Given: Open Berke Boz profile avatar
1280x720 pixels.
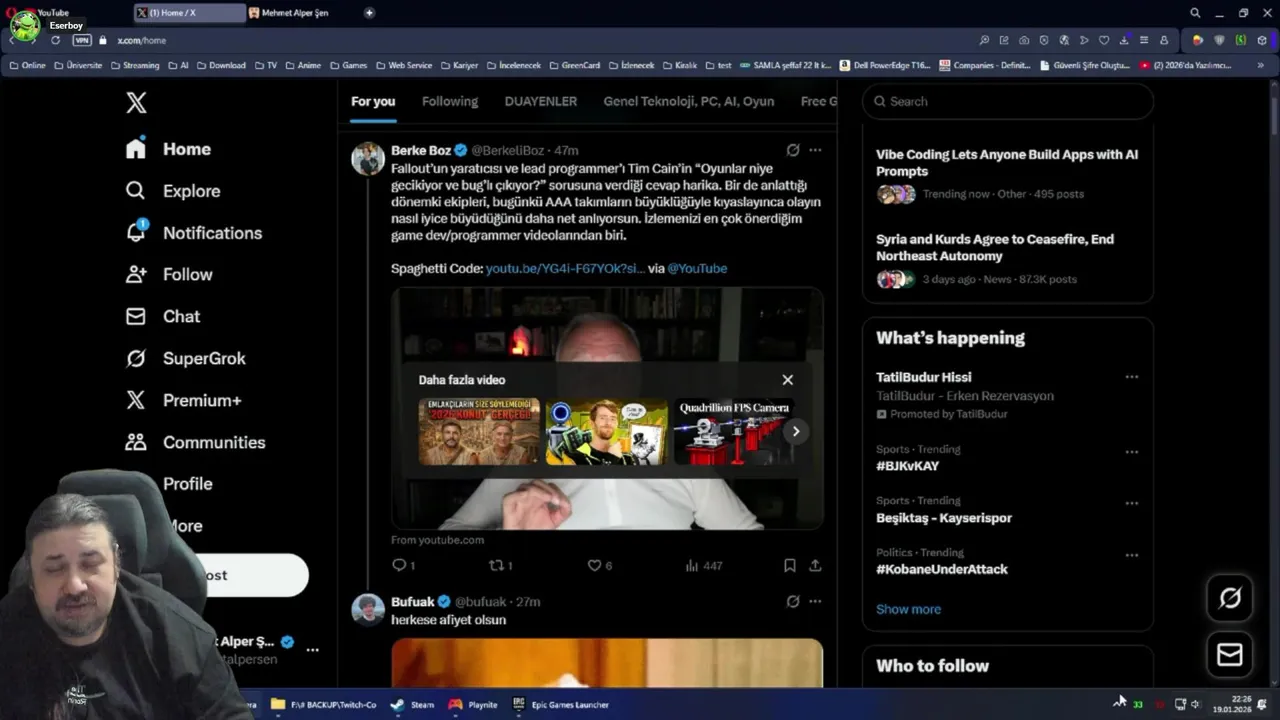Looking at the screenshot, I should pyautogui.click(x=368, y=158).
